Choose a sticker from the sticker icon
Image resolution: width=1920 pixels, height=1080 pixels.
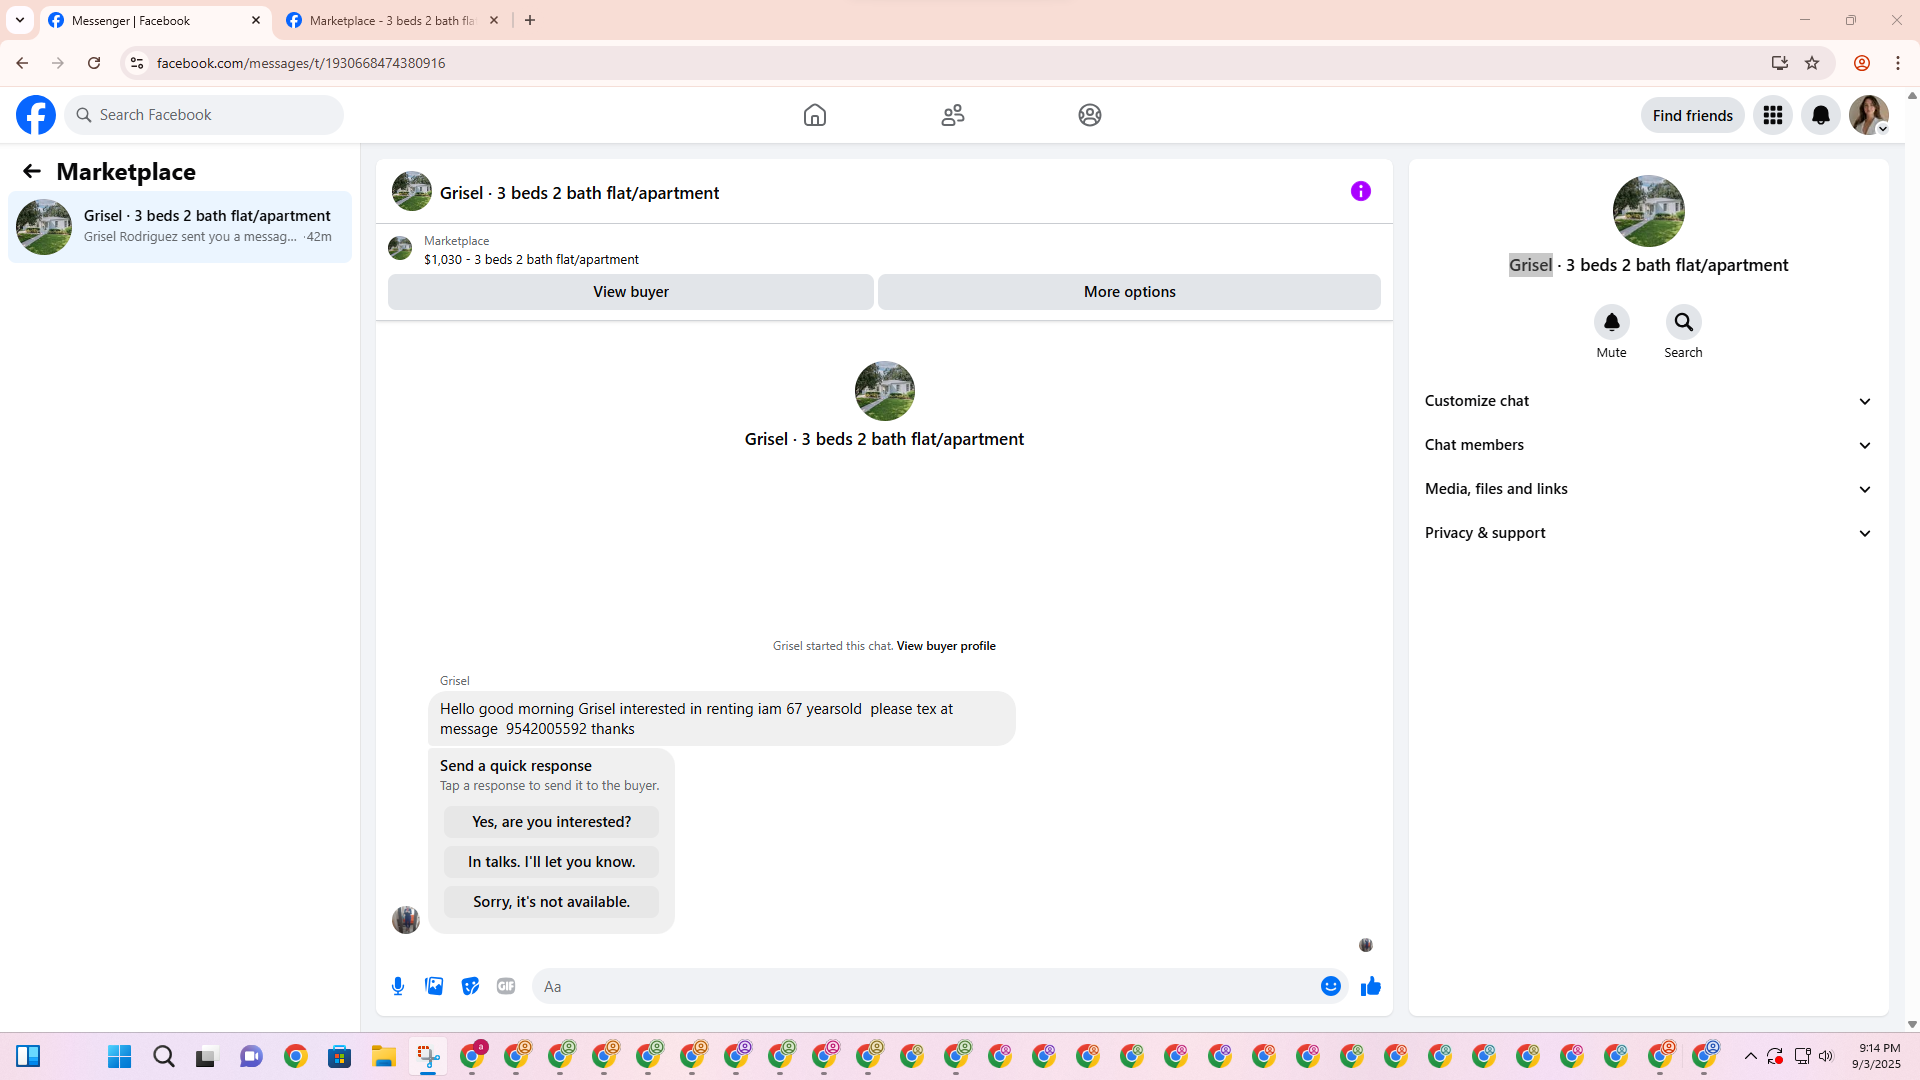click(x=470, y=986)
